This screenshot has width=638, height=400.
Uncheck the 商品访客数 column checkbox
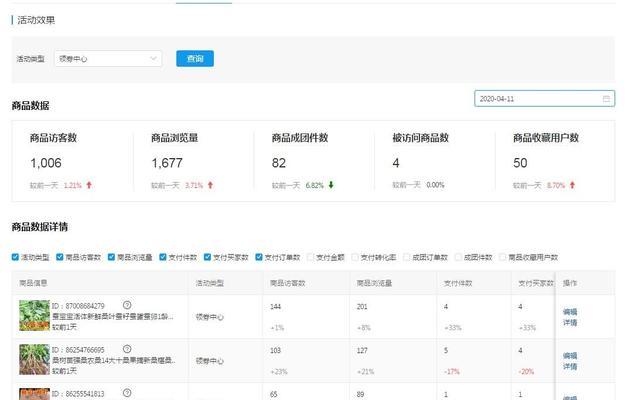[x=60, y=257]
